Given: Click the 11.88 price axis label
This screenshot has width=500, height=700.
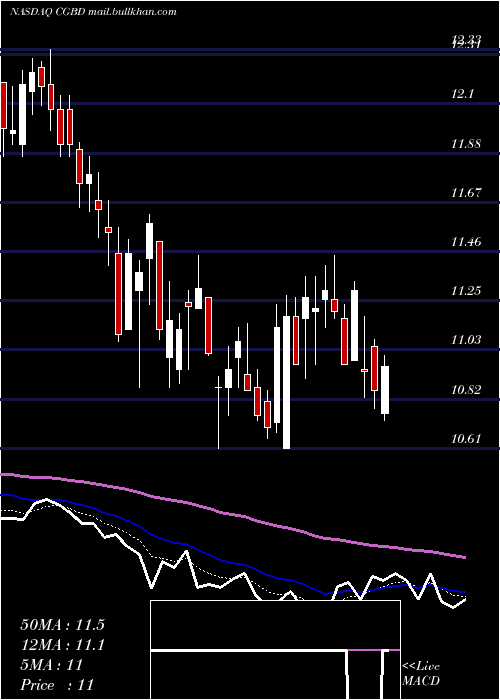Looking at the screenshot, I should tap(466, 144).
